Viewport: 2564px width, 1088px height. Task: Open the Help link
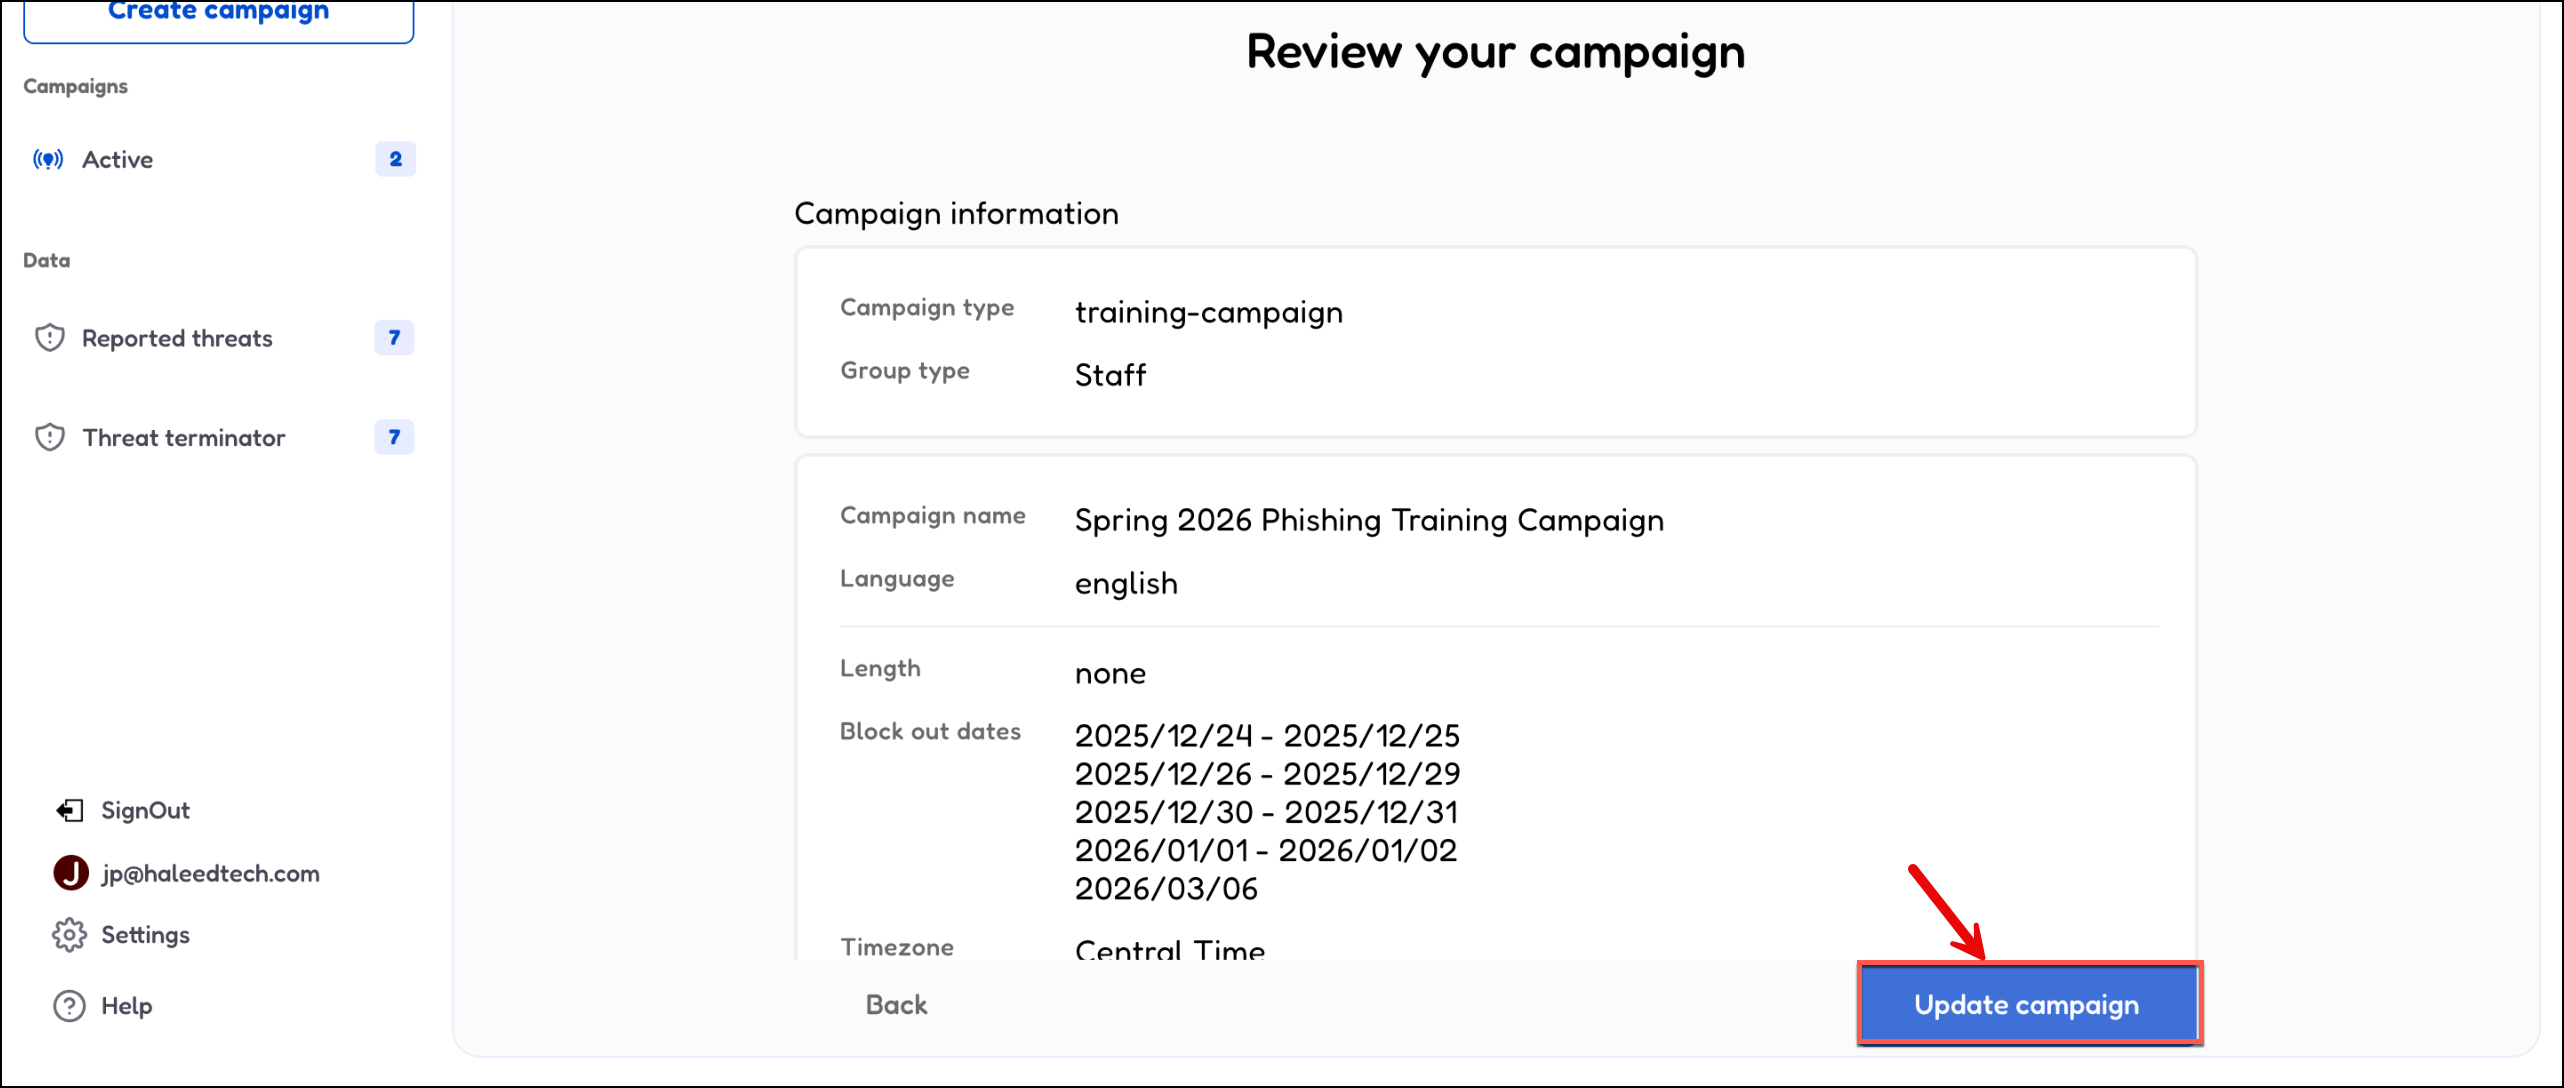tap(127, 1006)
